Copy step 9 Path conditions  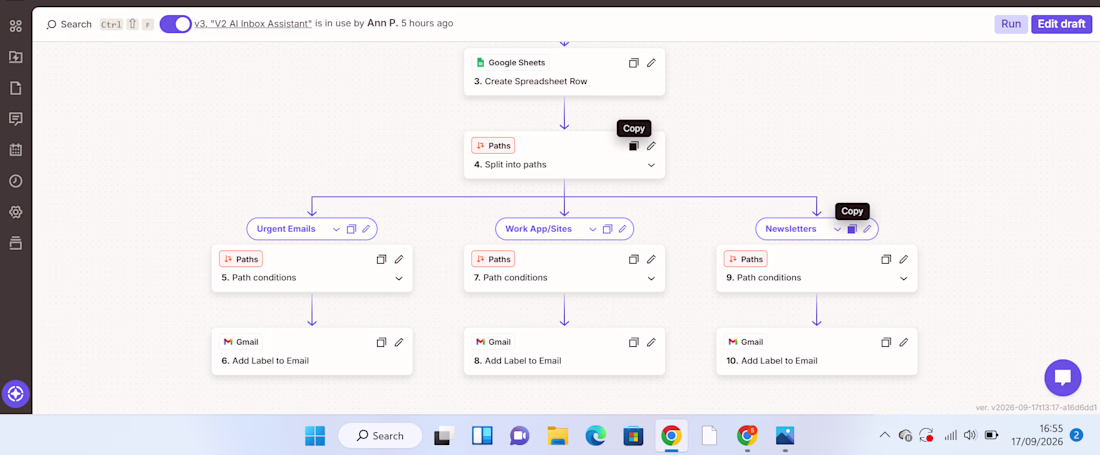click(x=886, y=259)
